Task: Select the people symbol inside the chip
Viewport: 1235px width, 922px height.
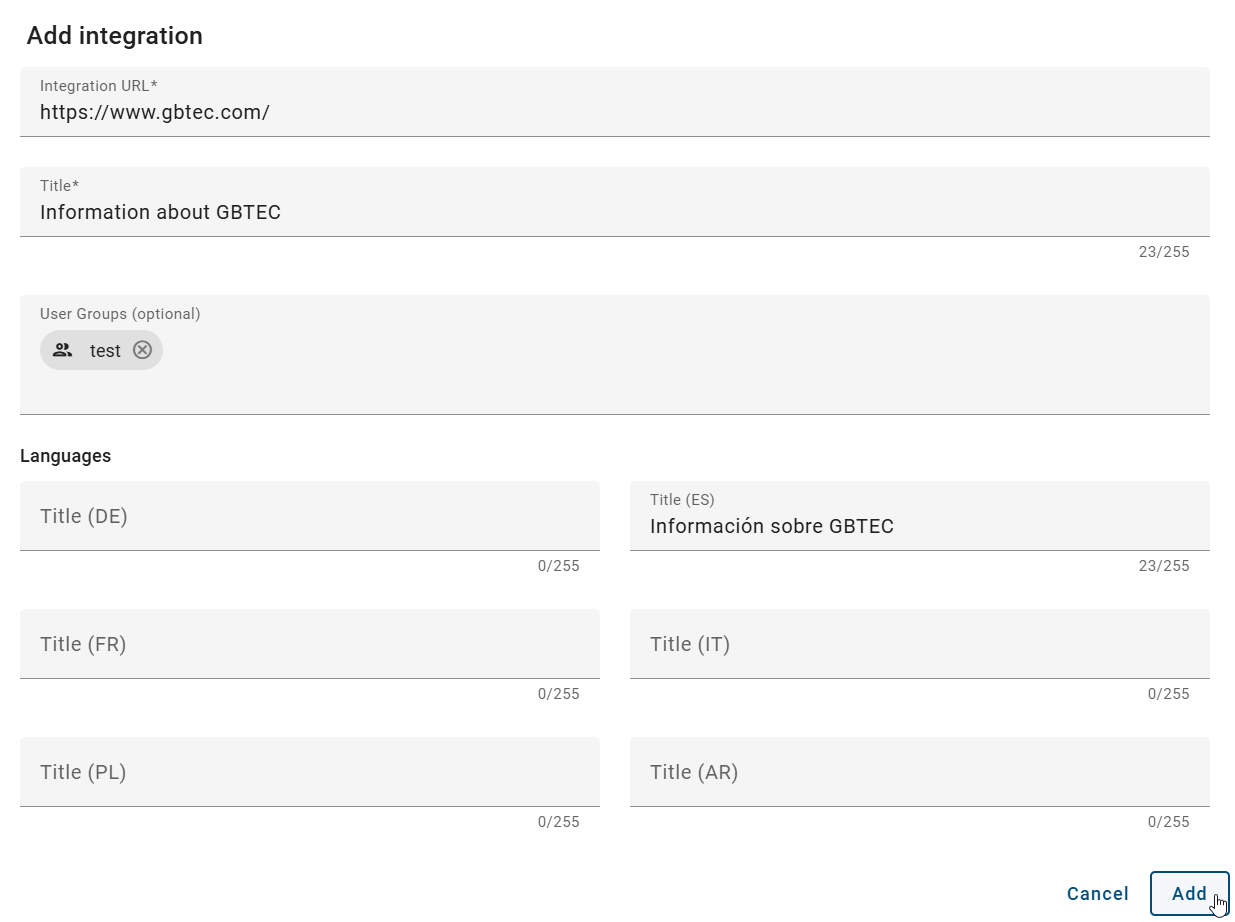Action: (x=62, y=350)
